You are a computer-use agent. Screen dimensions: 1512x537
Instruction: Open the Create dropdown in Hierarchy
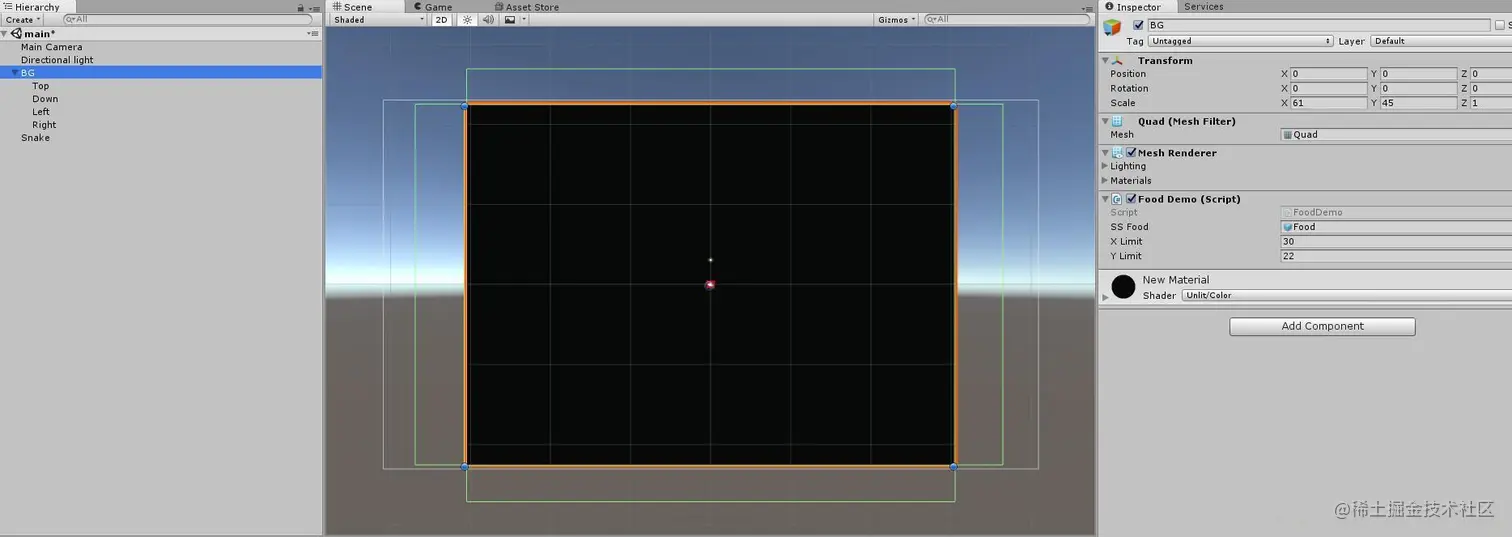click(22, 20)
